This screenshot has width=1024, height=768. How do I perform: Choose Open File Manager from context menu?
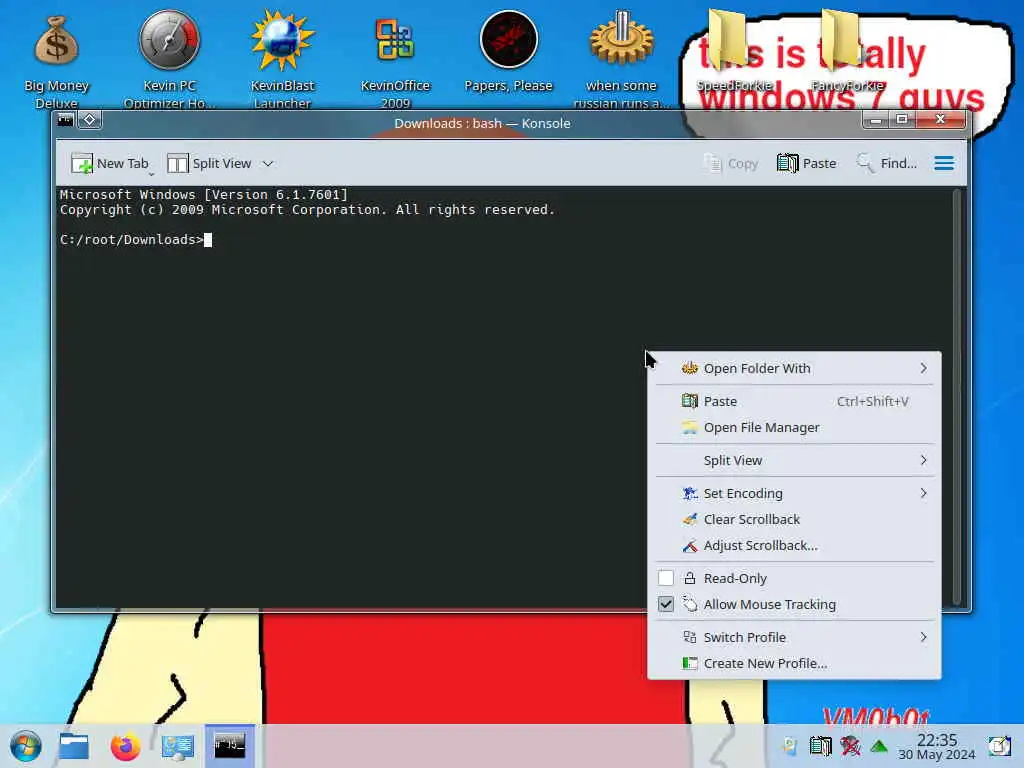coord(793,427)
